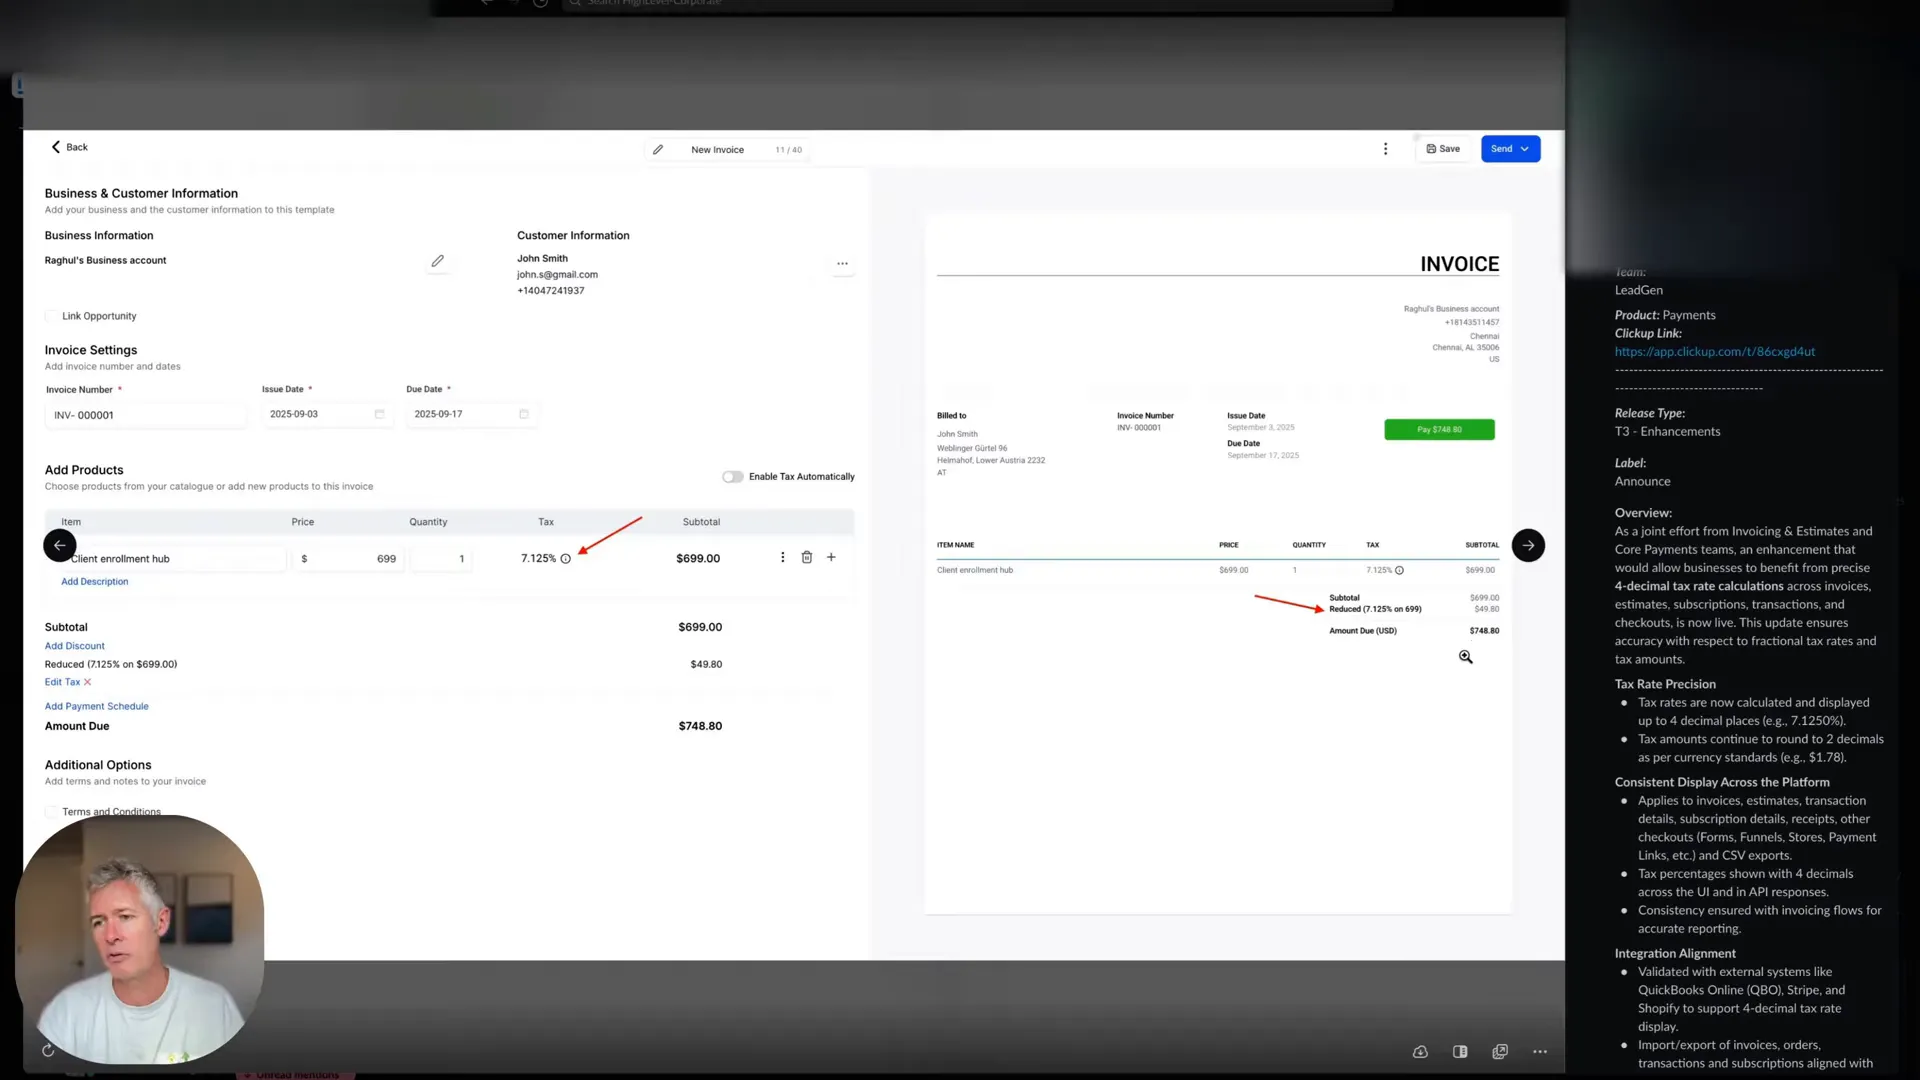
Task: Click the Due Date field 2025-09-17
Action: click(471, 414)
